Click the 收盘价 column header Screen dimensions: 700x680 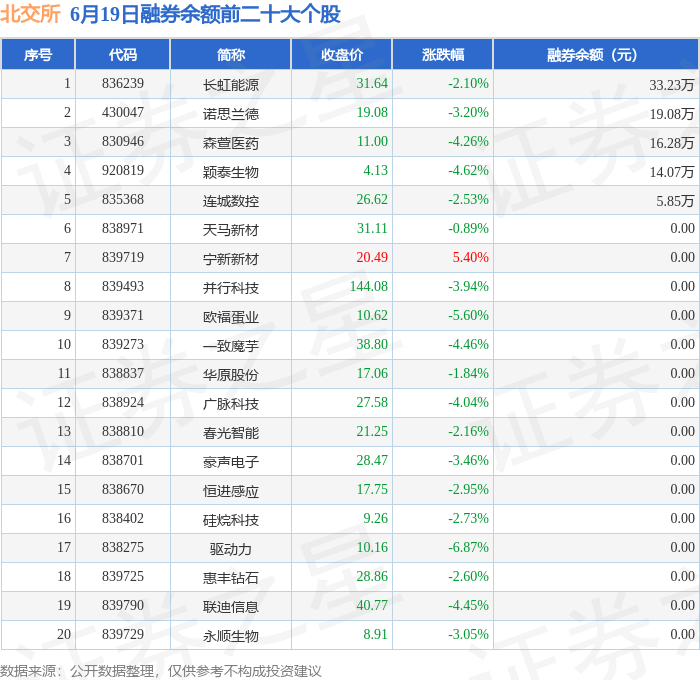(x=342, y=54)
